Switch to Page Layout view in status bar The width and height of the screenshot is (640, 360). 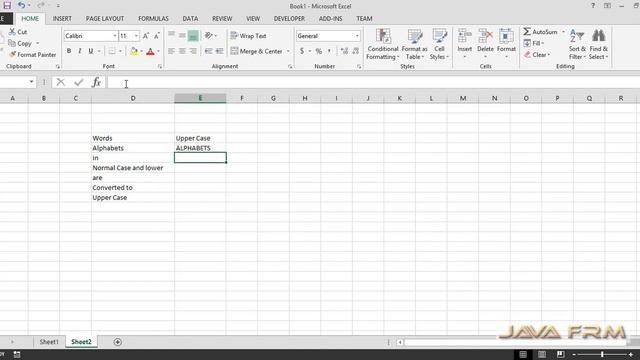(x=542, y=354)
